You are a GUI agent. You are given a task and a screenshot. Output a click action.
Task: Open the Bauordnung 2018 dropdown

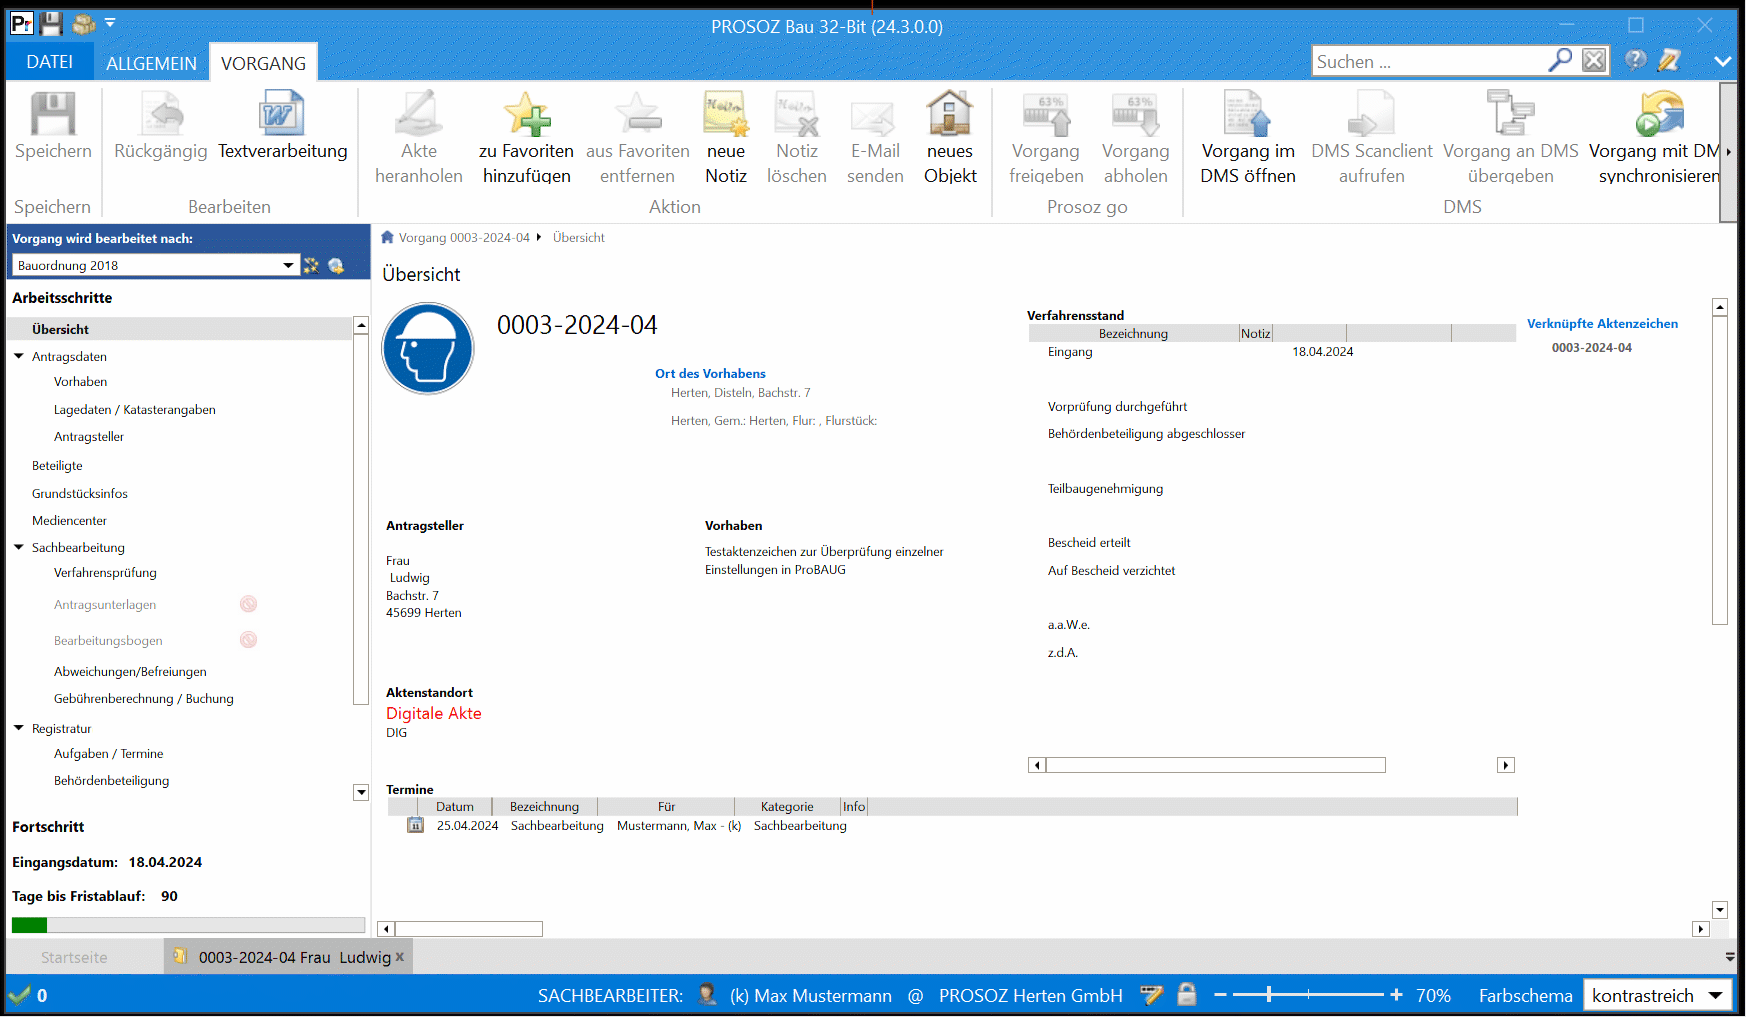pyautogui.click(x=288, y=266)
